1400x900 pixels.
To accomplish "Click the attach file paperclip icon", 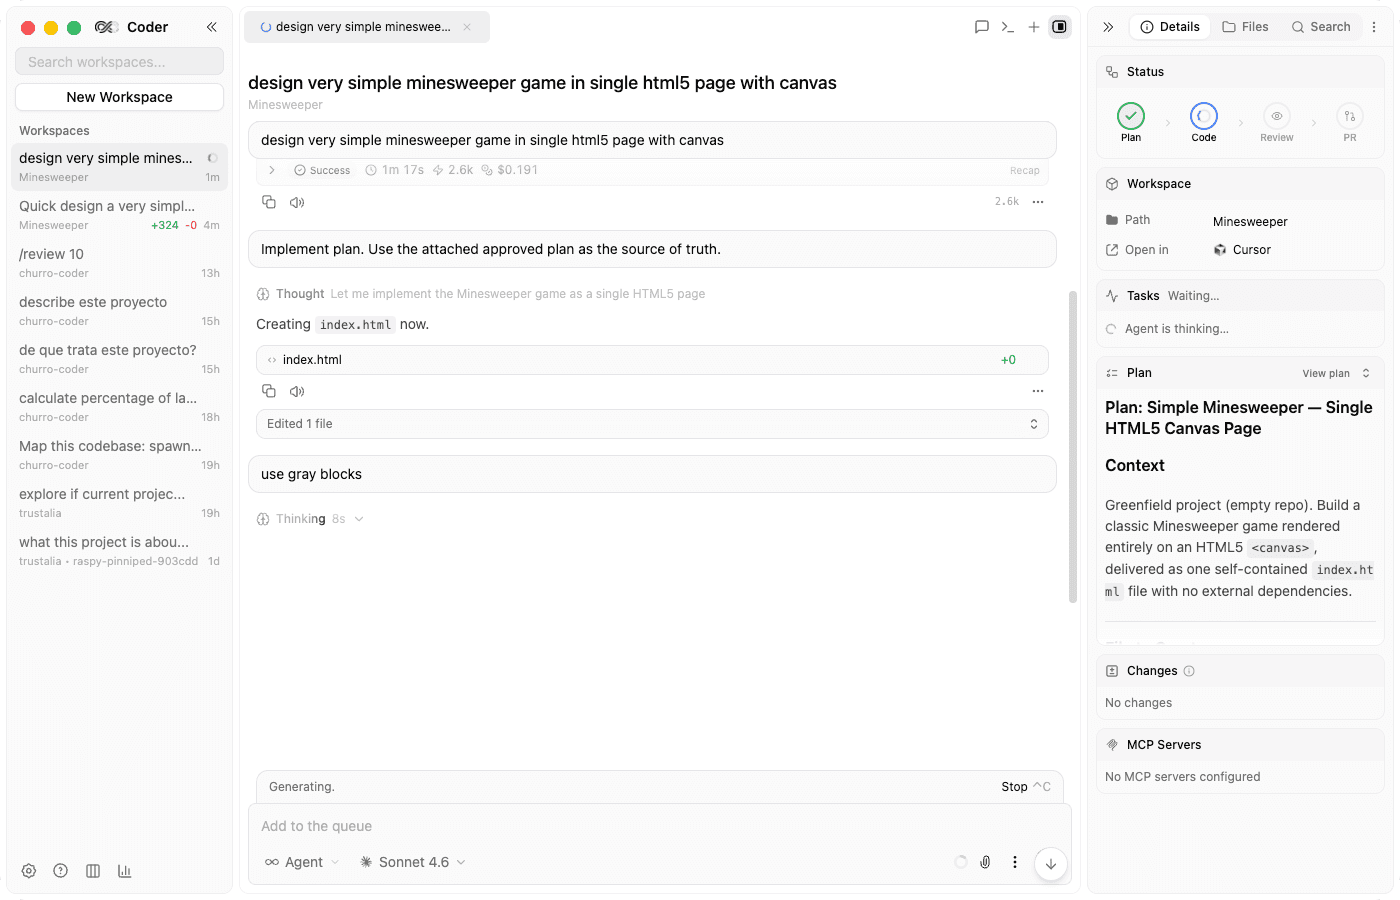I will (985, 862).
